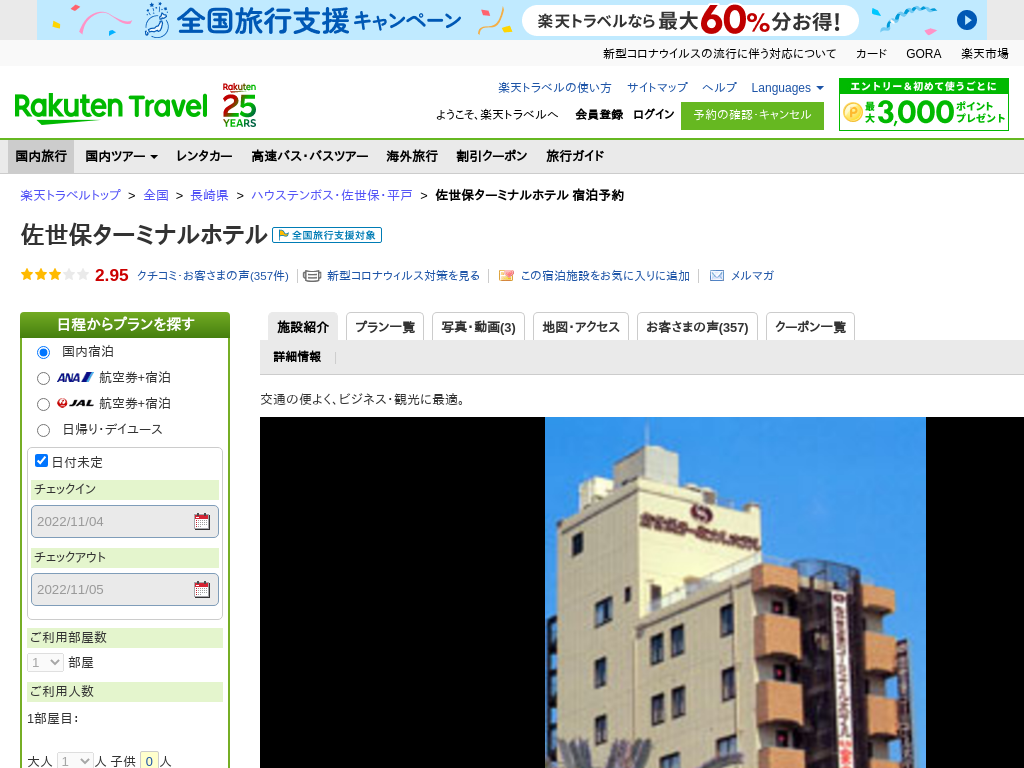Open the Languages dropdown
1024x768 pixels.
coord(788,88)
